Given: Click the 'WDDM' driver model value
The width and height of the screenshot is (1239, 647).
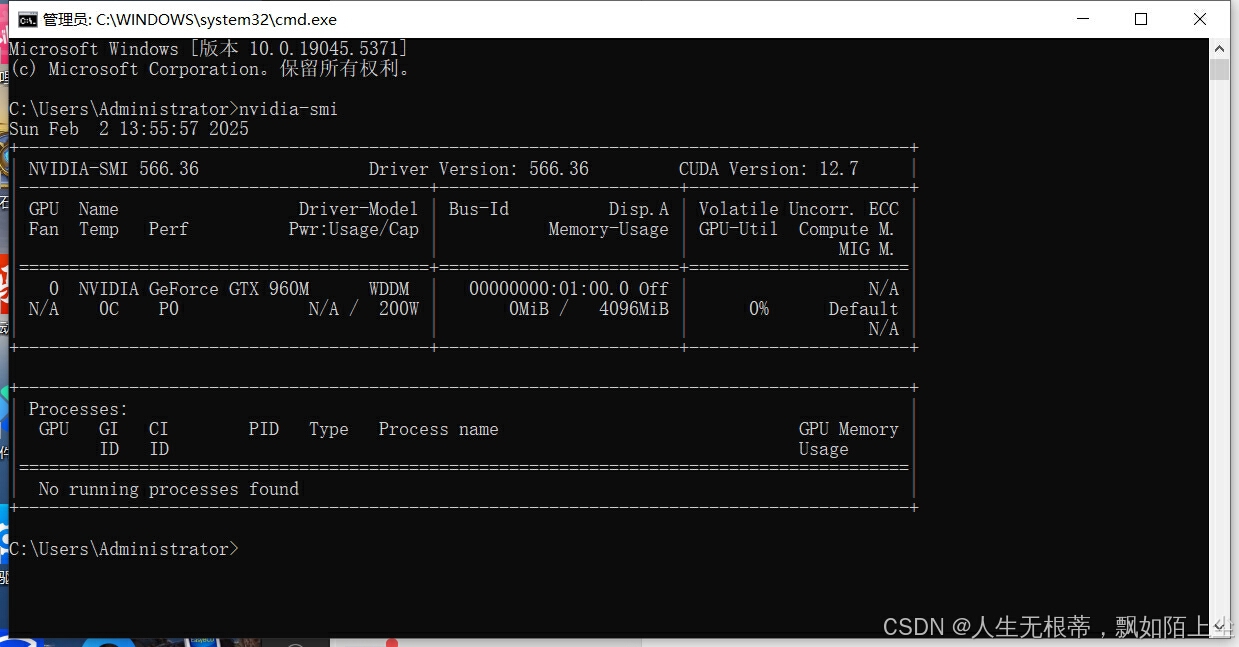Looking at the screenshot, I should point(388,289).
